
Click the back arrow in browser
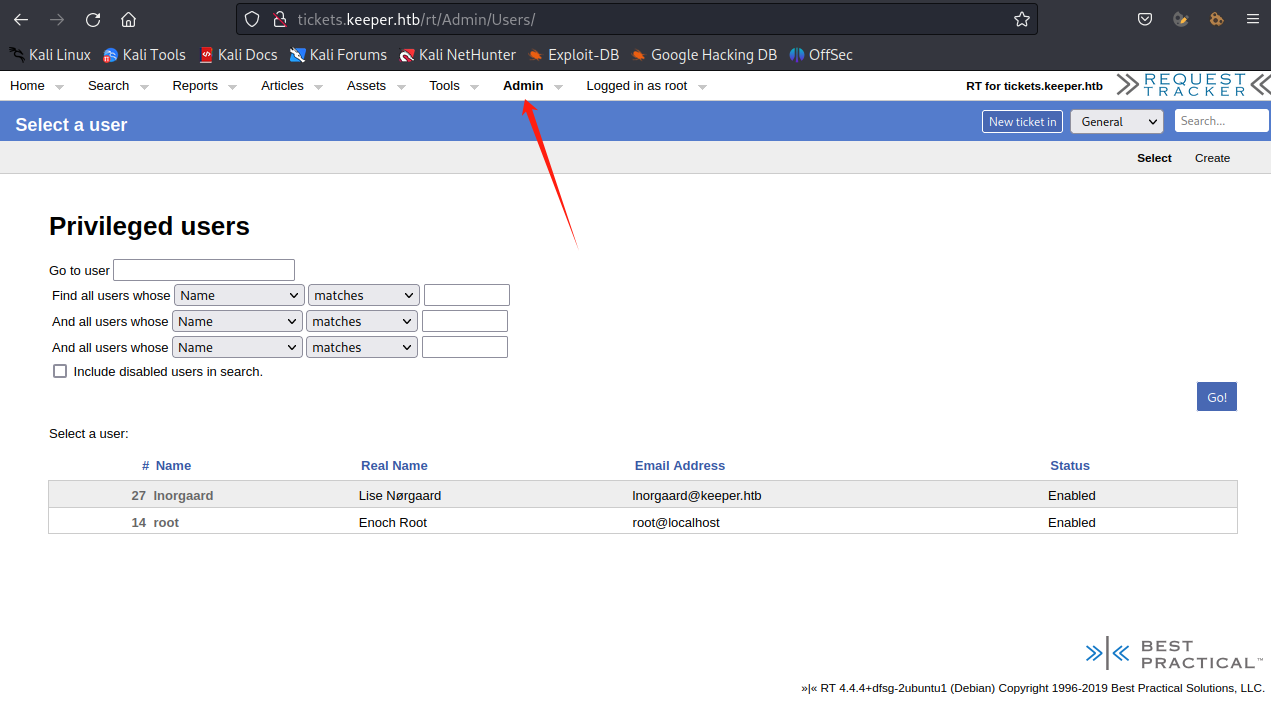(21, 19)
